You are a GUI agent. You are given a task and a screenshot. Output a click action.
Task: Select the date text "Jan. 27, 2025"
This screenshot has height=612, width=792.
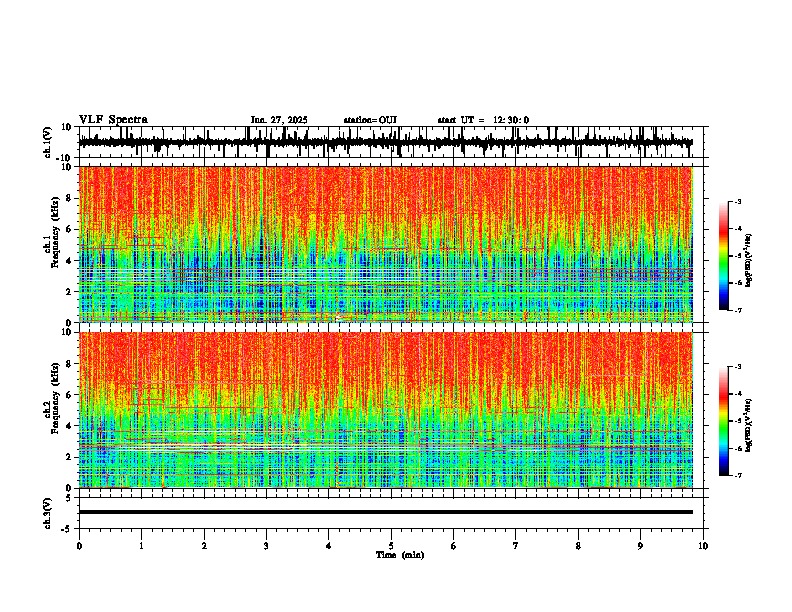279,120
